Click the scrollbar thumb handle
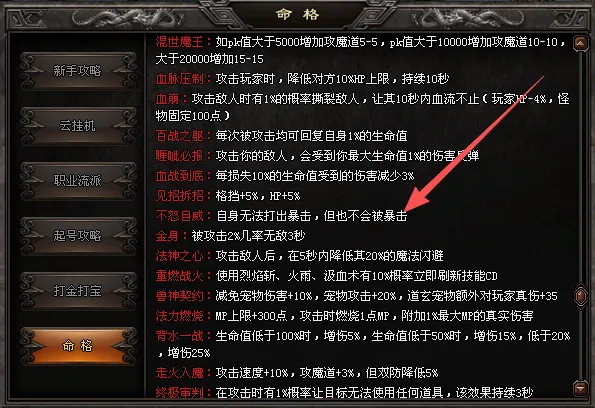Viewport: 595px width, 408px height. [581, 296]
